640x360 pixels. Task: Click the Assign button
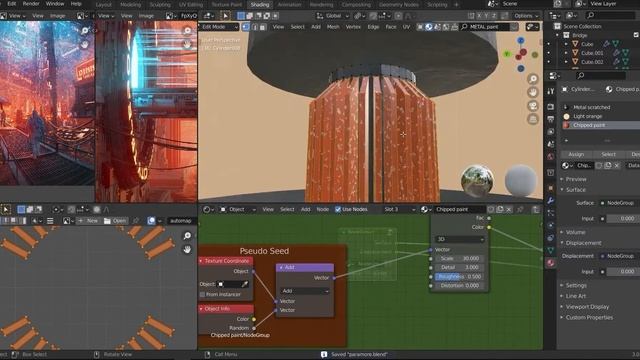pyautogui.click(x=576, y=154)
